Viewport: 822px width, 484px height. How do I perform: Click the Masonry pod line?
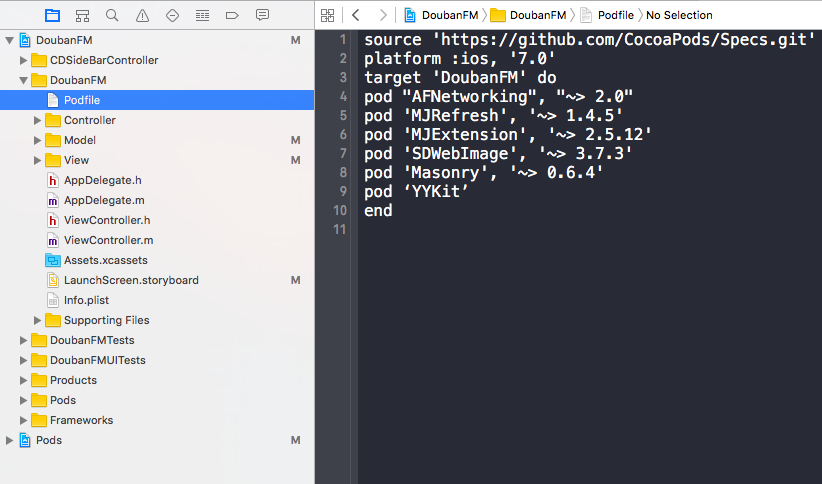click(x=484, y=173)
